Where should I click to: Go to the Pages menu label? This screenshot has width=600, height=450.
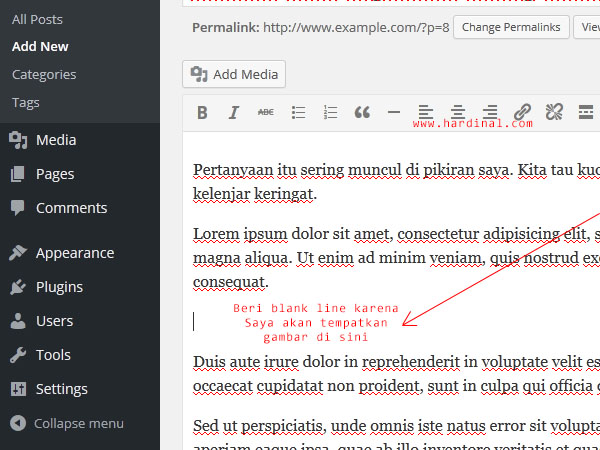click(55, 174)
